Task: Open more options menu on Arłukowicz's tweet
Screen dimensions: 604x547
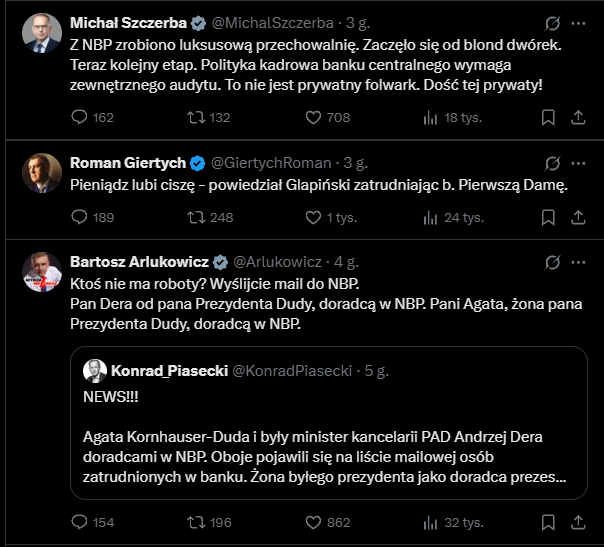Action: (x=578, y=262)
